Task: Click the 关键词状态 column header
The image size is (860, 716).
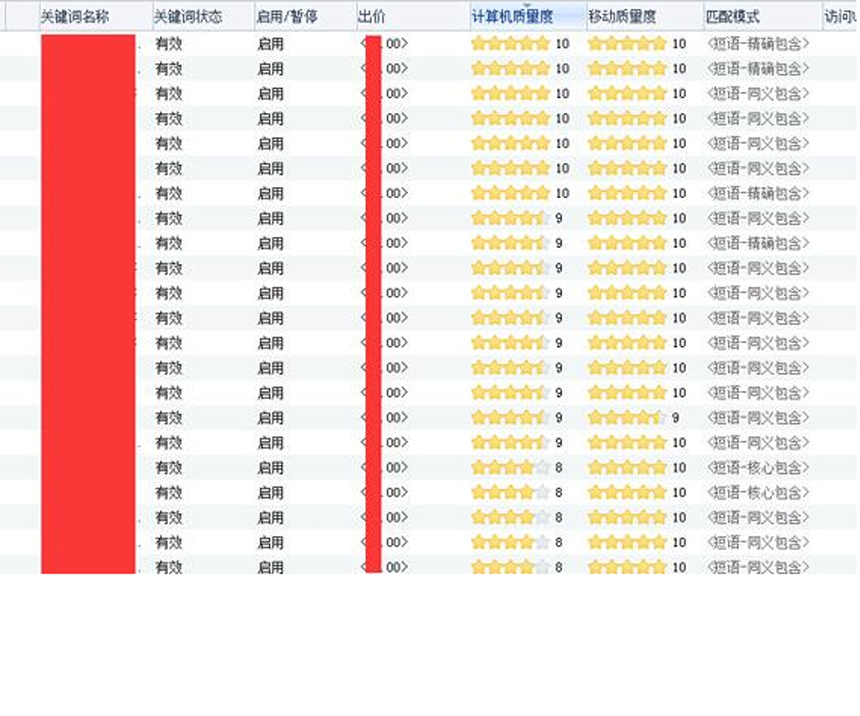Action: click(x=188, y=18)
